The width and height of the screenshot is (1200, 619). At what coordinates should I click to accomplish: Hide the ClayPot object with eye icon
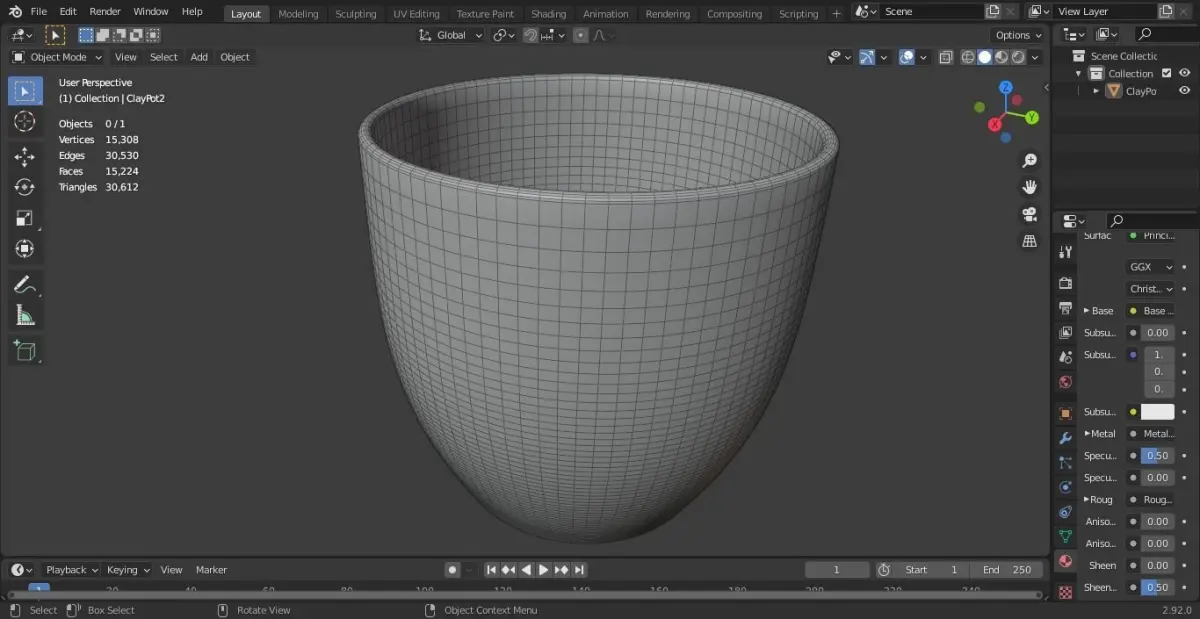[1184, 91]
